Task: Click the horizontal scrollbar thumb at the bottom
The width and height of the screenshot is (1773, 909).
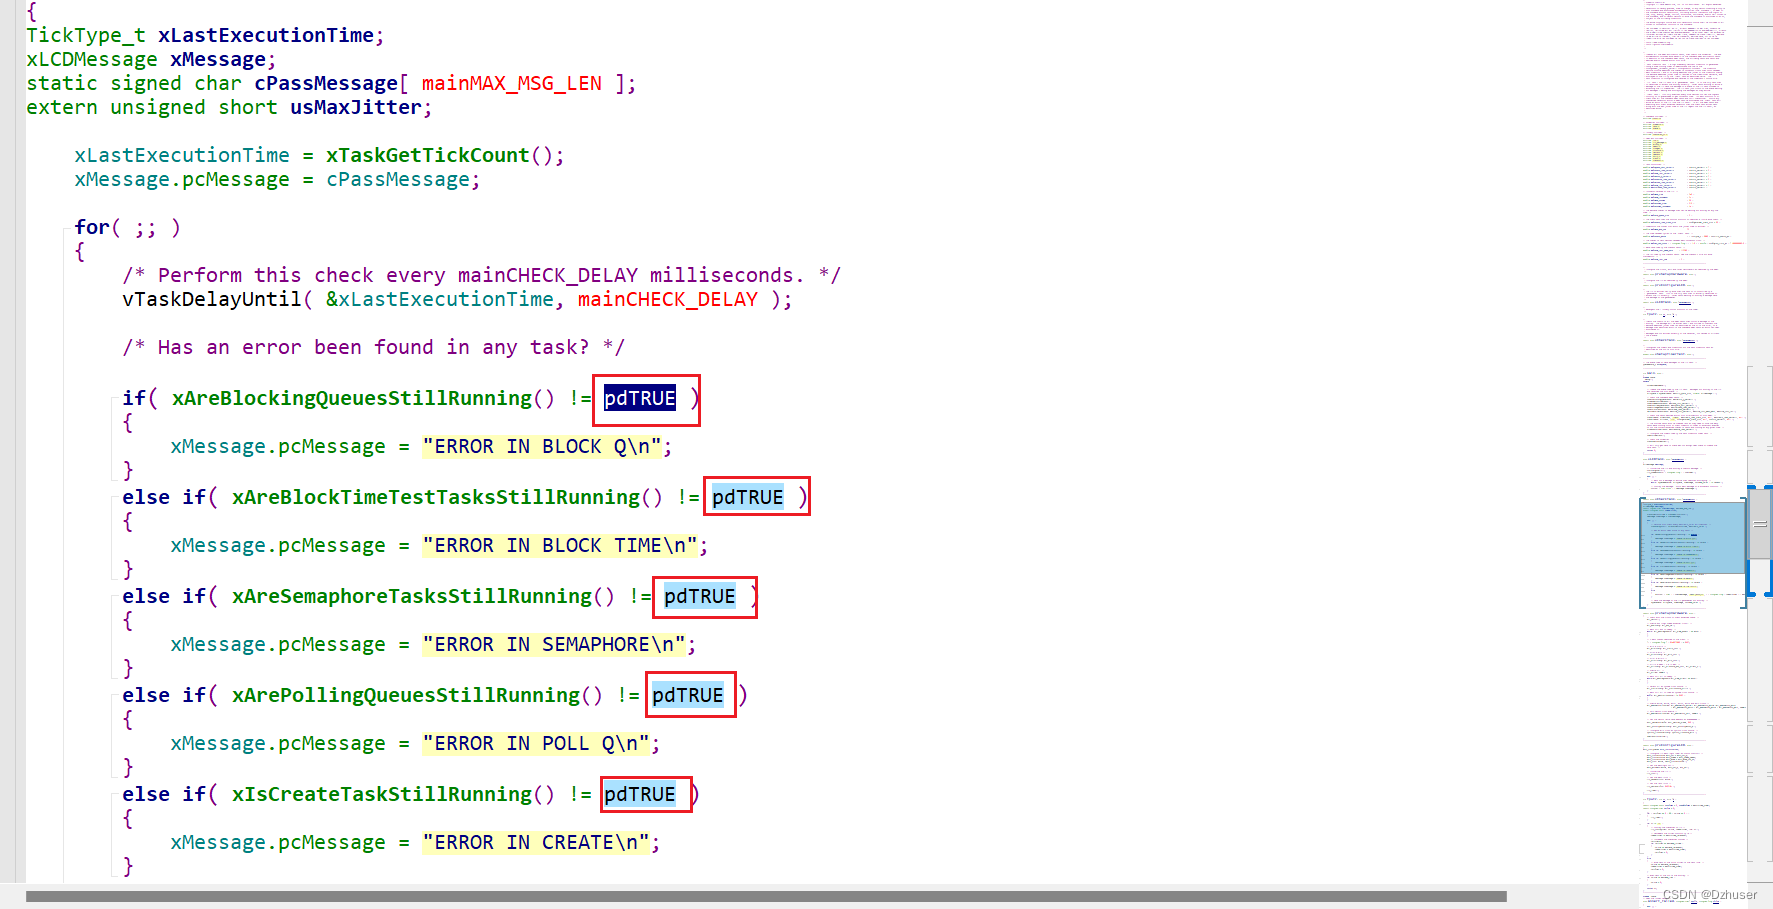Action: point(766,897)
